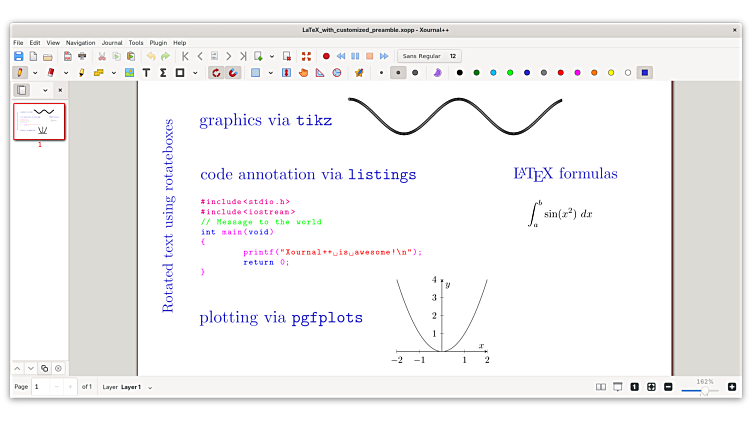Screen dimensions: 752x423
Task: Select the Pen tool
Action: [x=19, y=72]
